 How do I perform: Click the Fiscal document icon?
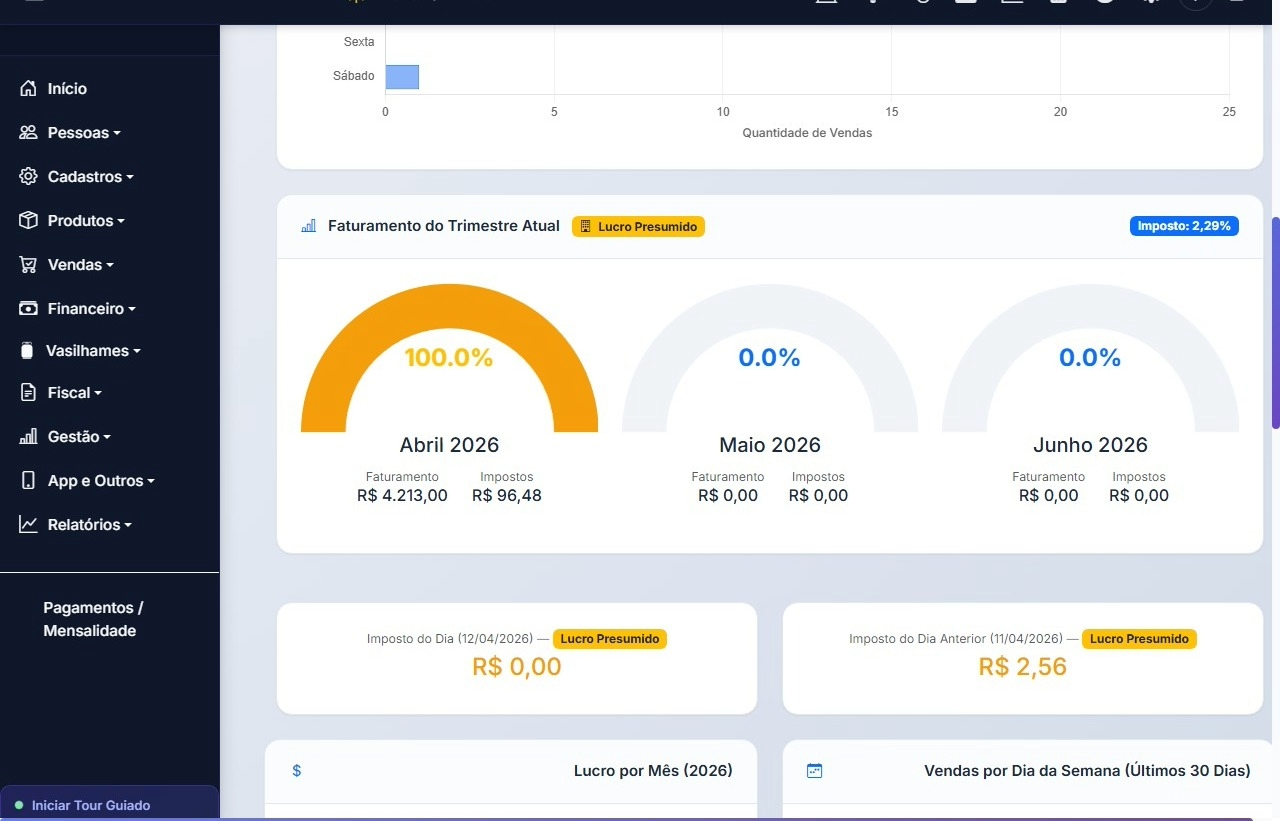coord(29,392)
